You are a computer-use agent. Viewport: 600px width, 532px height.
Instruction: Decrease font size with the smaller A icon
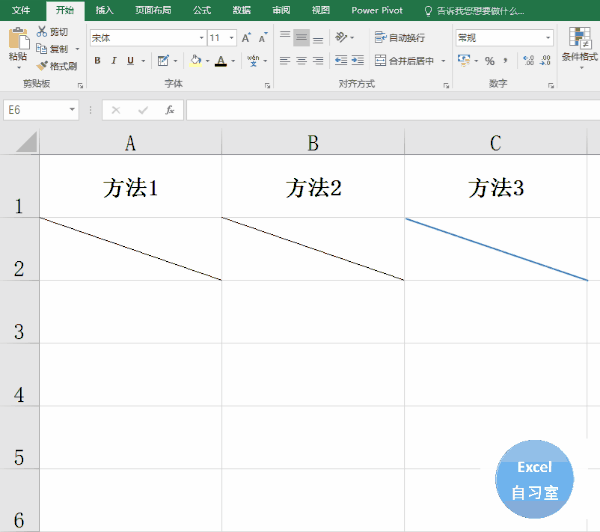click(263, 38)
